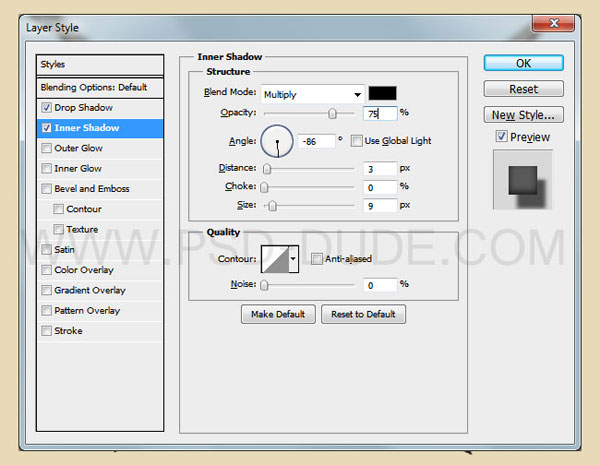This screenshot has height=465, width=600.
Task: Open the black shadow color swatch
Action: pos(382,93)
